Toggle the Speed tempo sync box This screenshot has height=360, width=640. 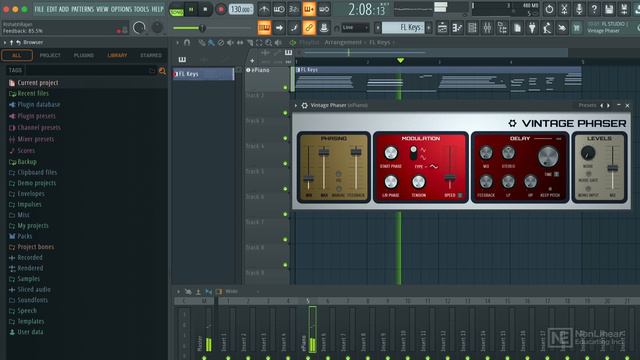pos(460,195)
